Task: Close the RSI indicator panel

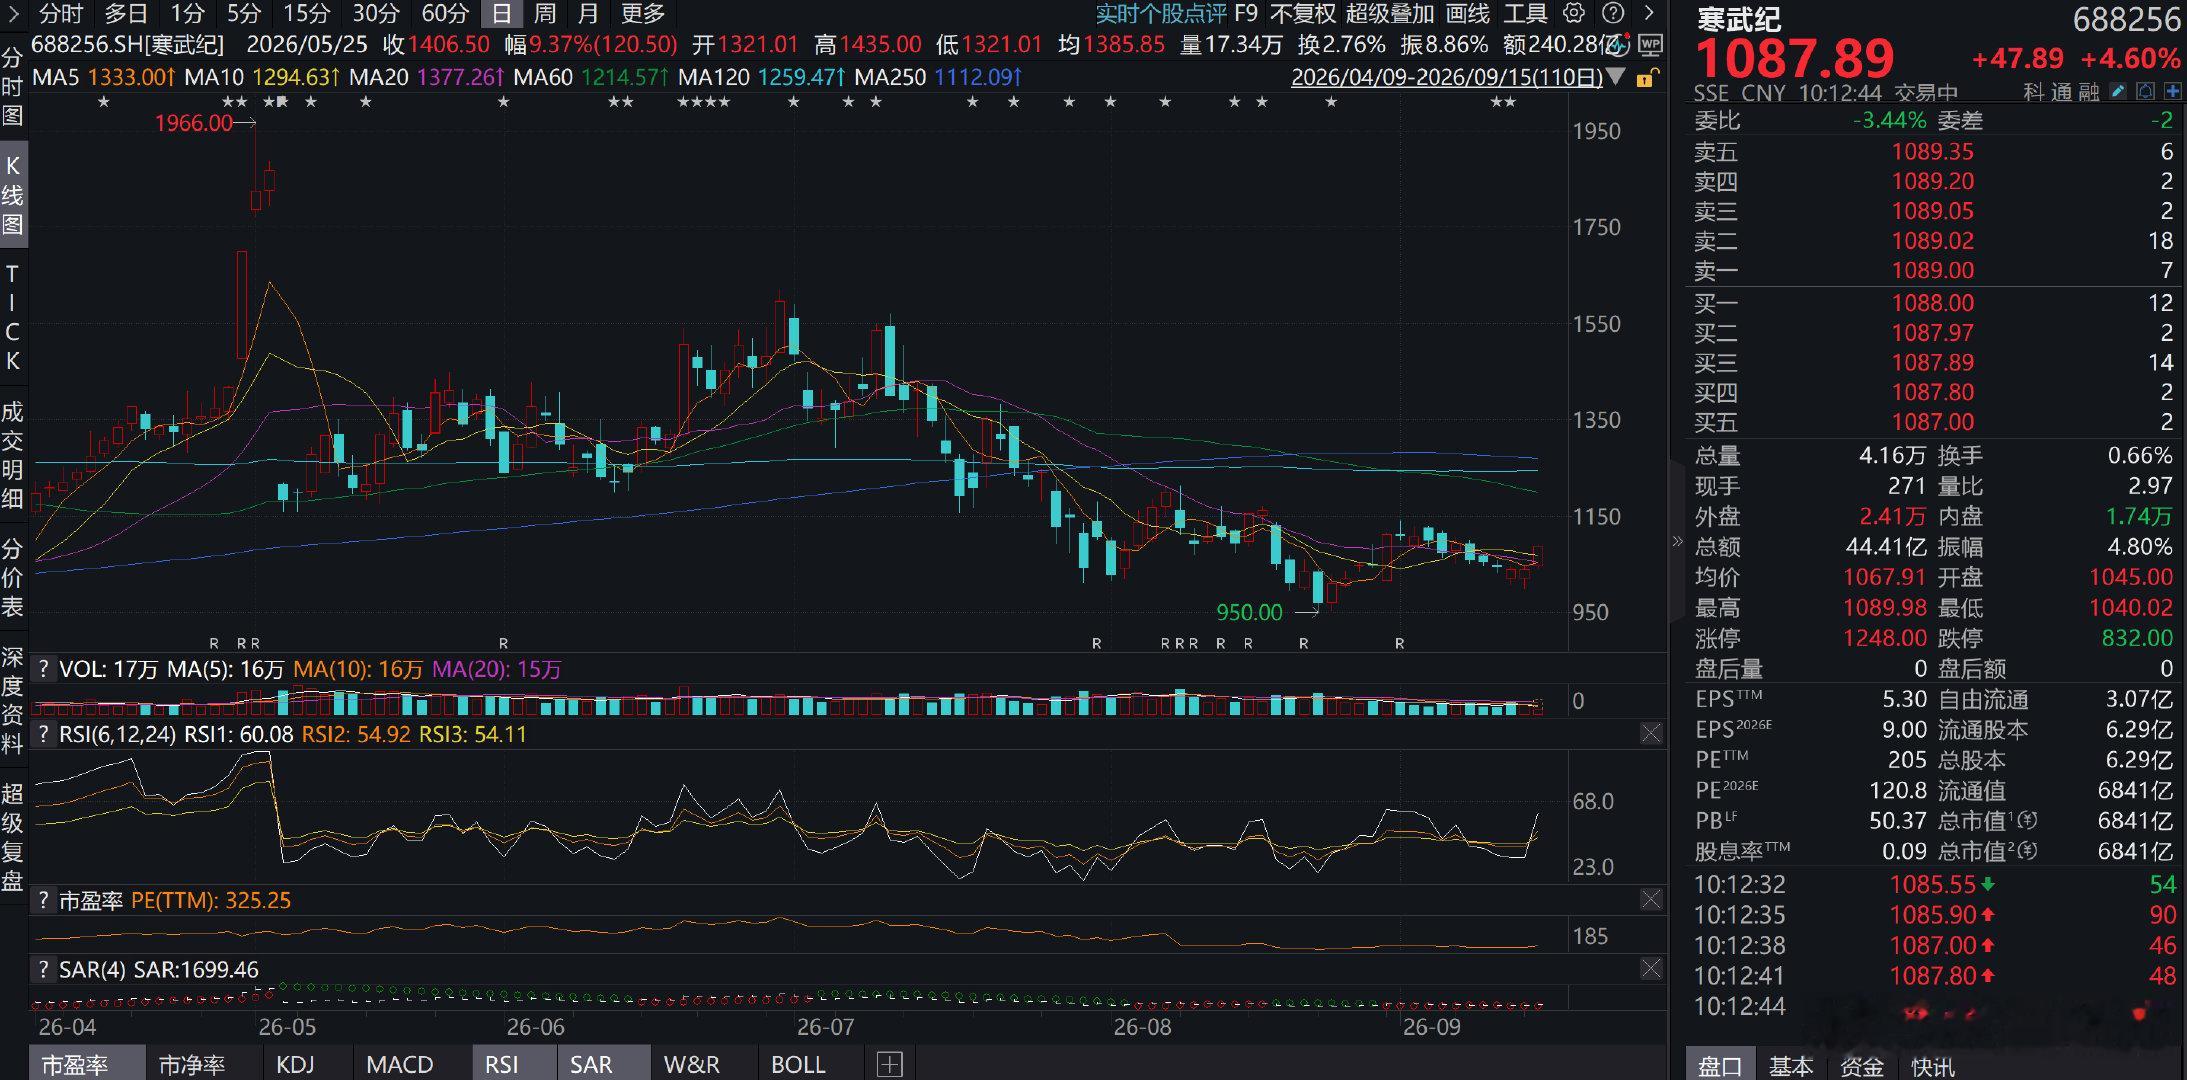Action: click(x=1651, y=734)
